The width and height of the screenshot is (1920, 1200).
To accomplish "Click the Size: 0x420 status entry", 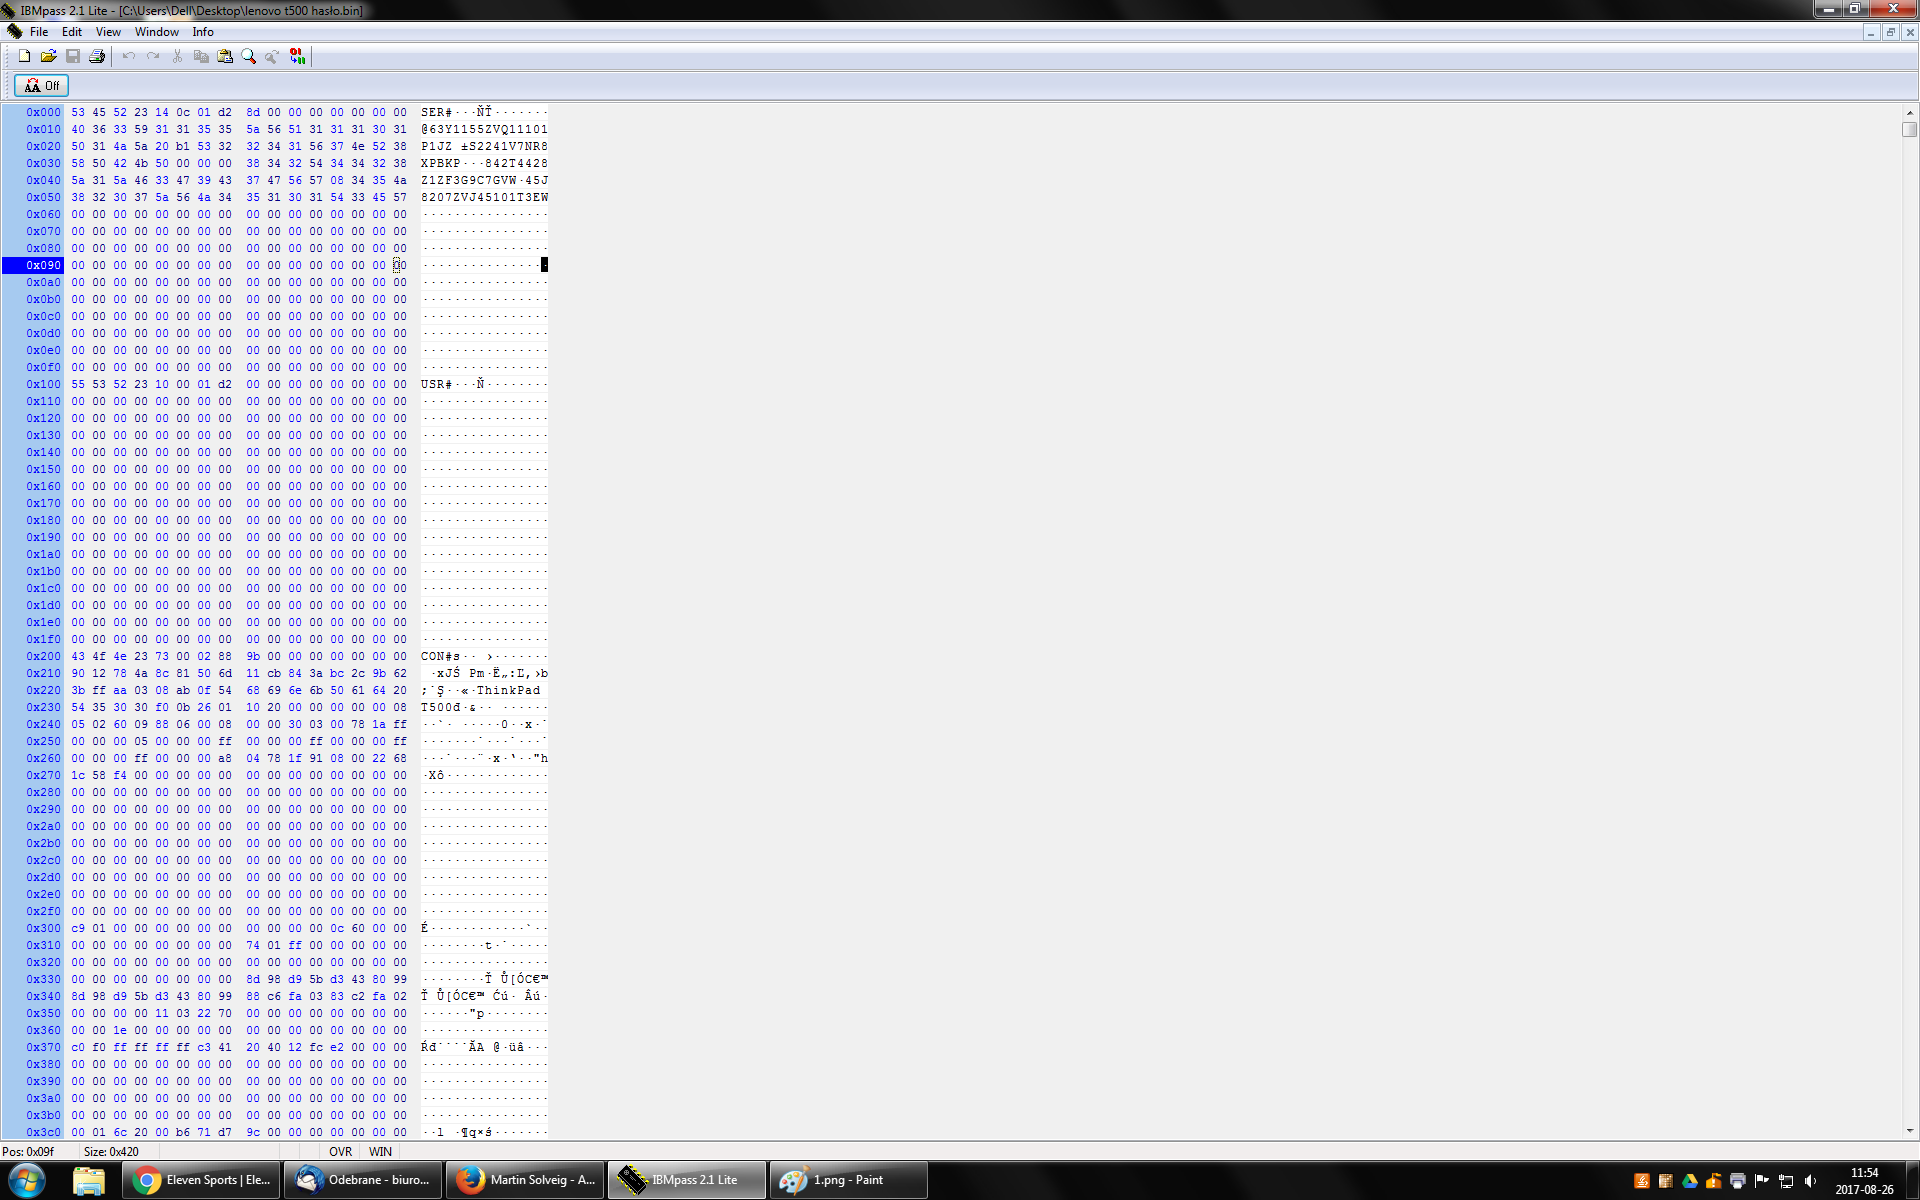I will pos(112,1152).
